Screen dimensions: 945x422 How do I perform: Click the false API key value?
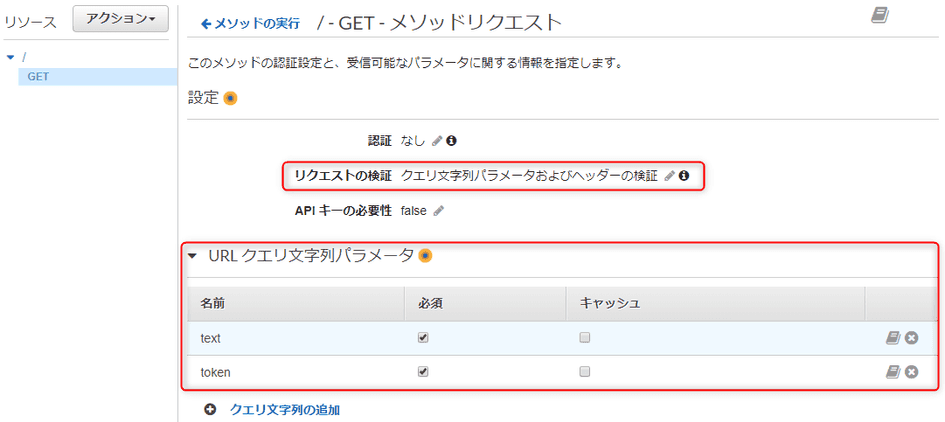click(x=413, y=211)
